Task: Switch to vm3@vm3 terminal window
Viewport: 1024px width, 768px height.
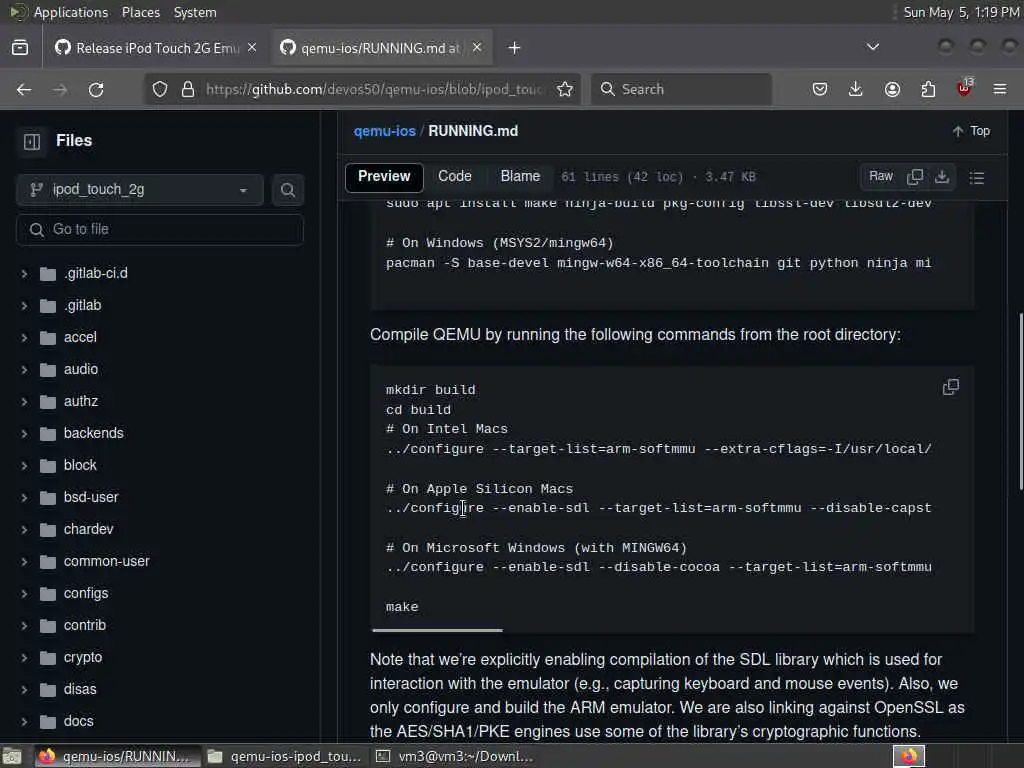Action: (455, 757)
